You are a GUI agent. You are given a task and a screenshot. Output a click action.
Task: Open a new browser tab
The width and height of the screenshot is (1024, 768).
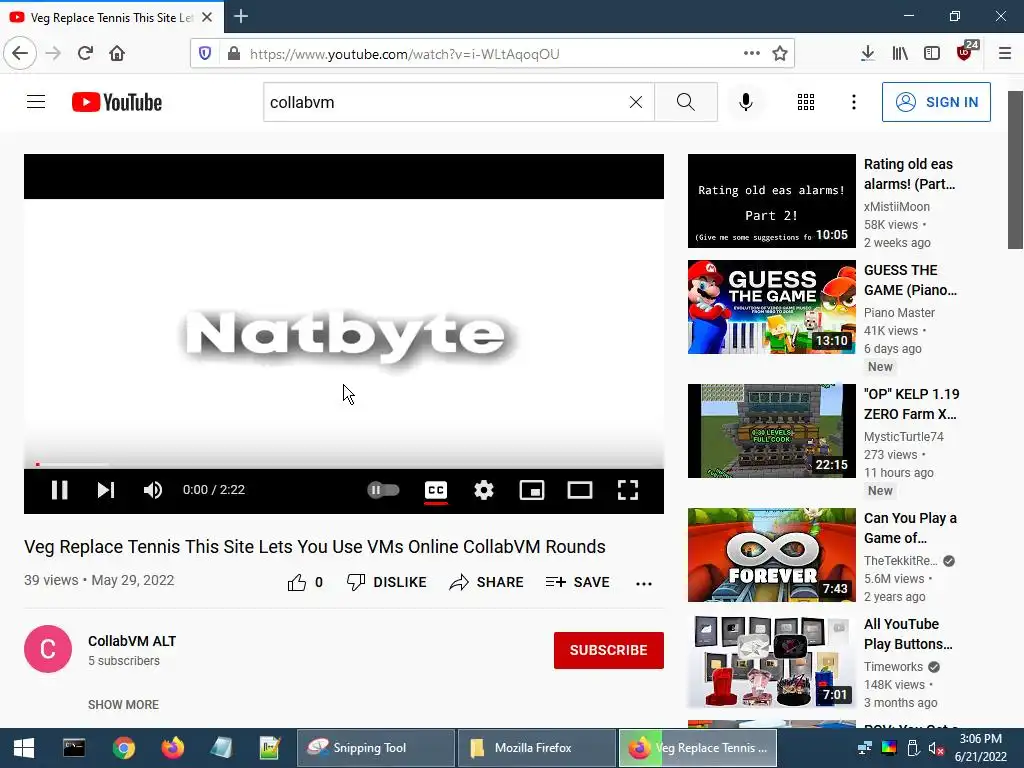tap(240, 16)
